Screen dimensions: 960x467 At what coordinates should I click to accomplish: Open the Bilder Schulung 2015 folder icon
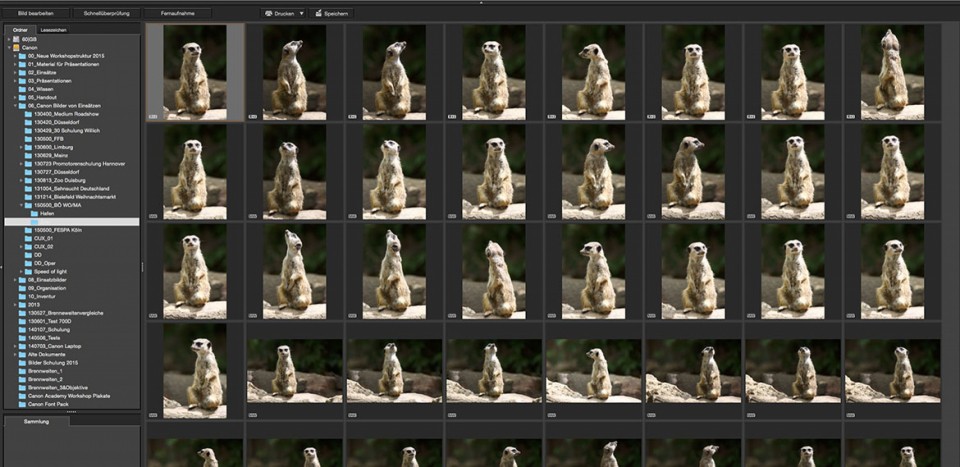pos(23,362)
